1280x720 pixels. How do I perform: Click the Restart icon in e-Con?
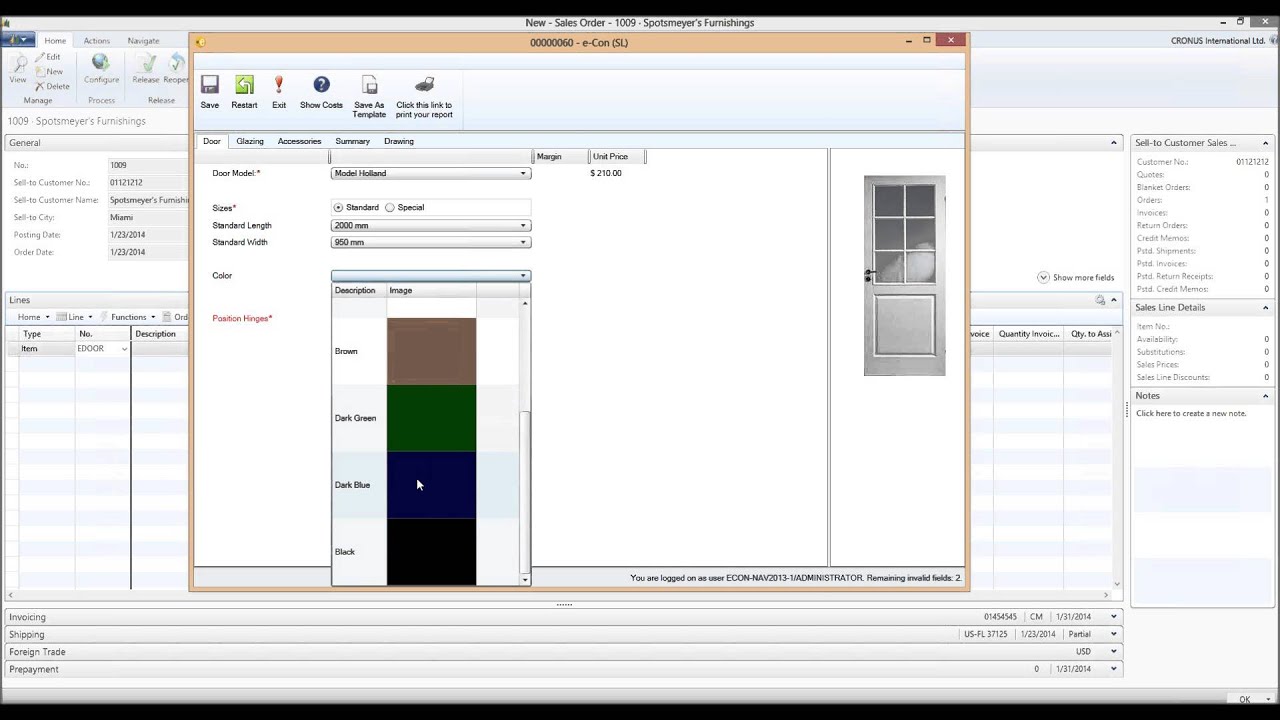point(244,85)
